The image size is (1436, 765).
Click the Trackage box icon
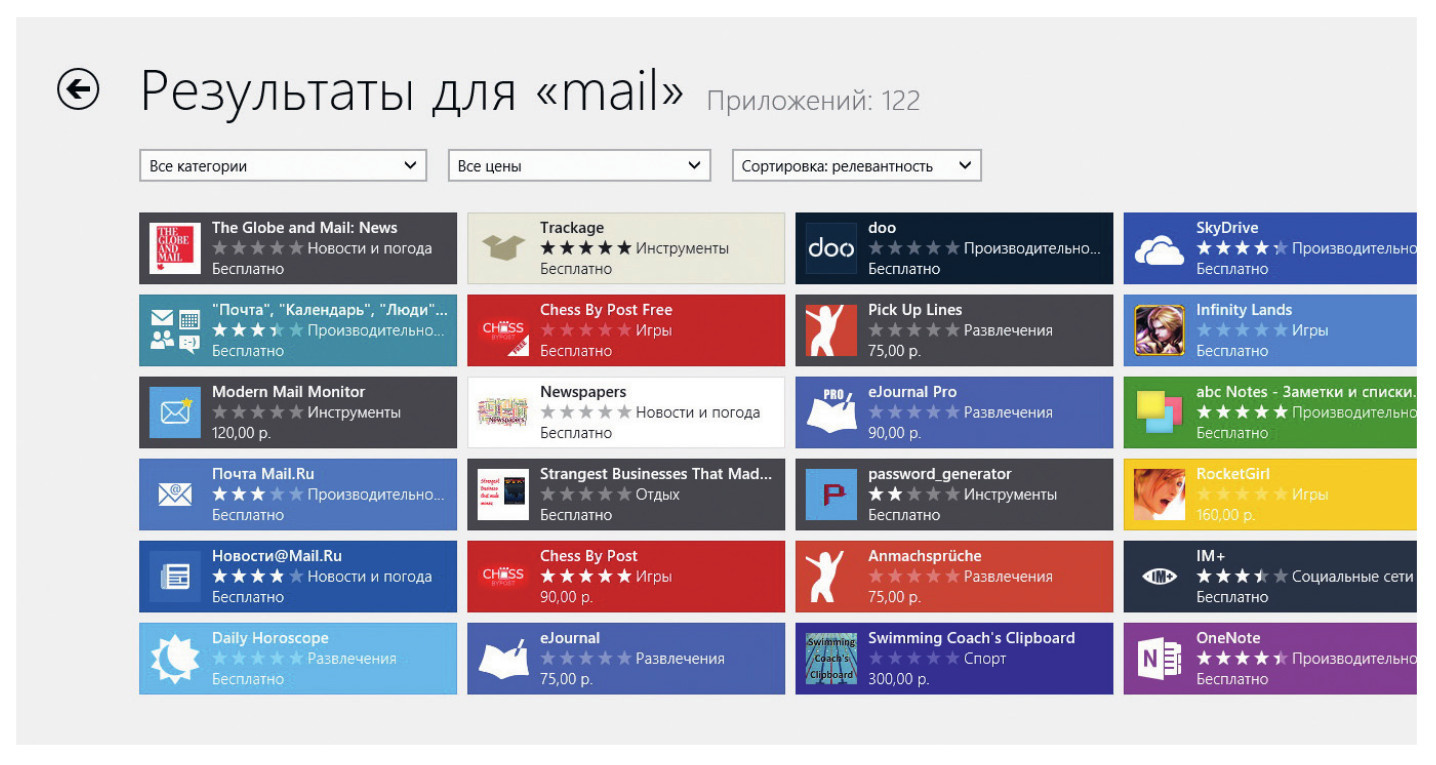pyautogui.click(x=503, y=248)
